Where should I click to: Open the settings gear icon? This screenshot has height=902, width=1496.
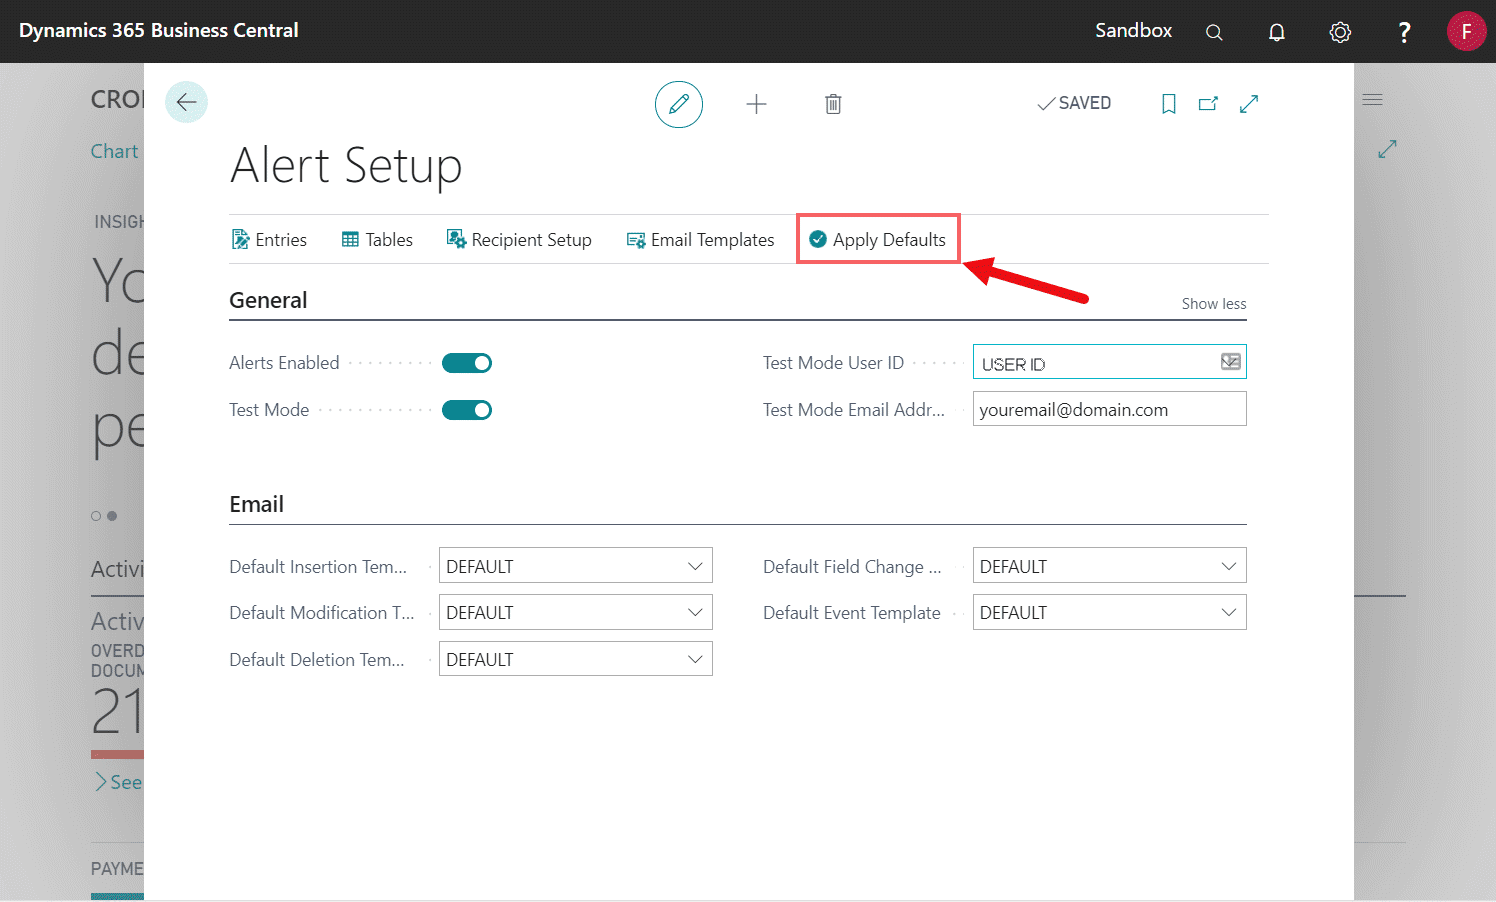(1340, 32)
